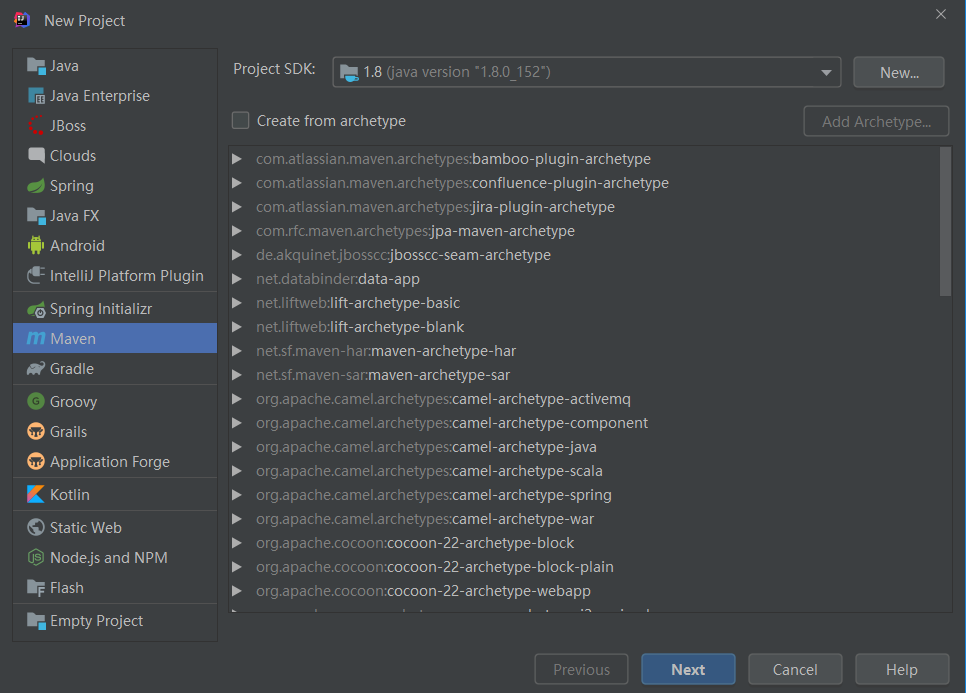Click the Empty Project folder icon
Image resolution: width=966 pixels, height=693 pixels.
36,621
